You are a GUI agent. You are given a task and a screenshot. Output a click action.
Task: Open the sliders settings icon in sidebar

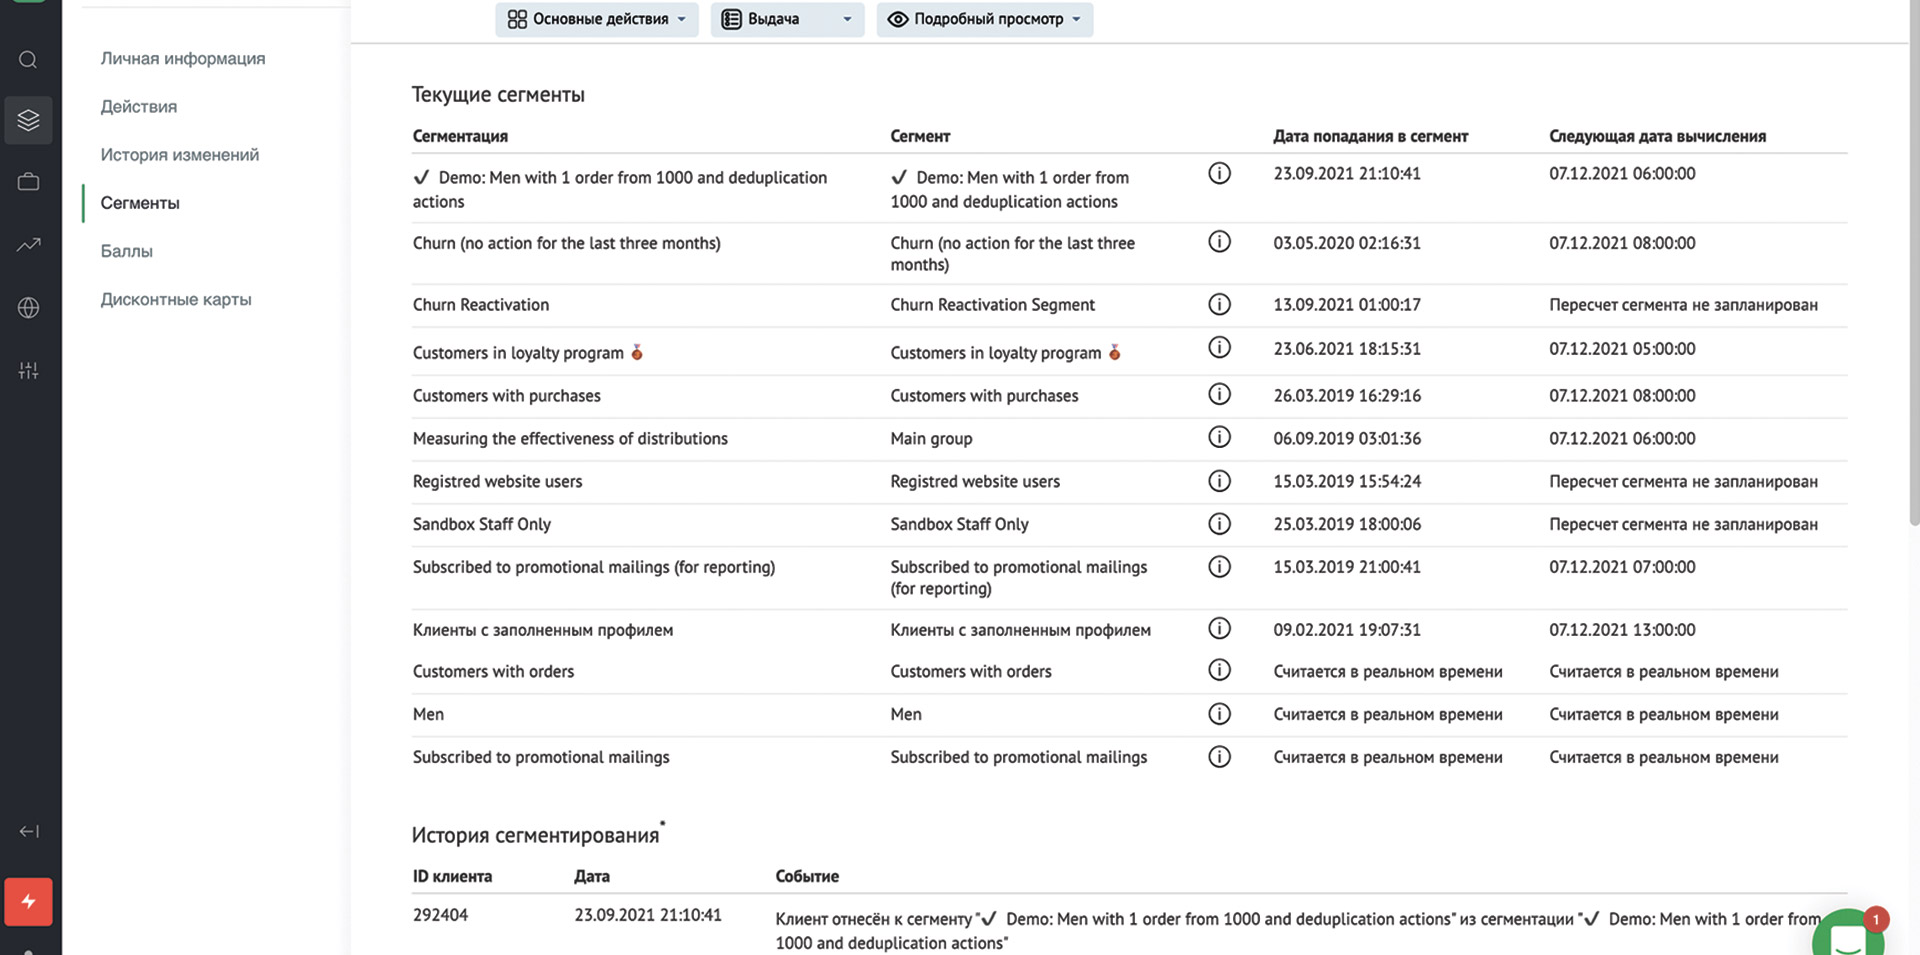click(28, 371)
